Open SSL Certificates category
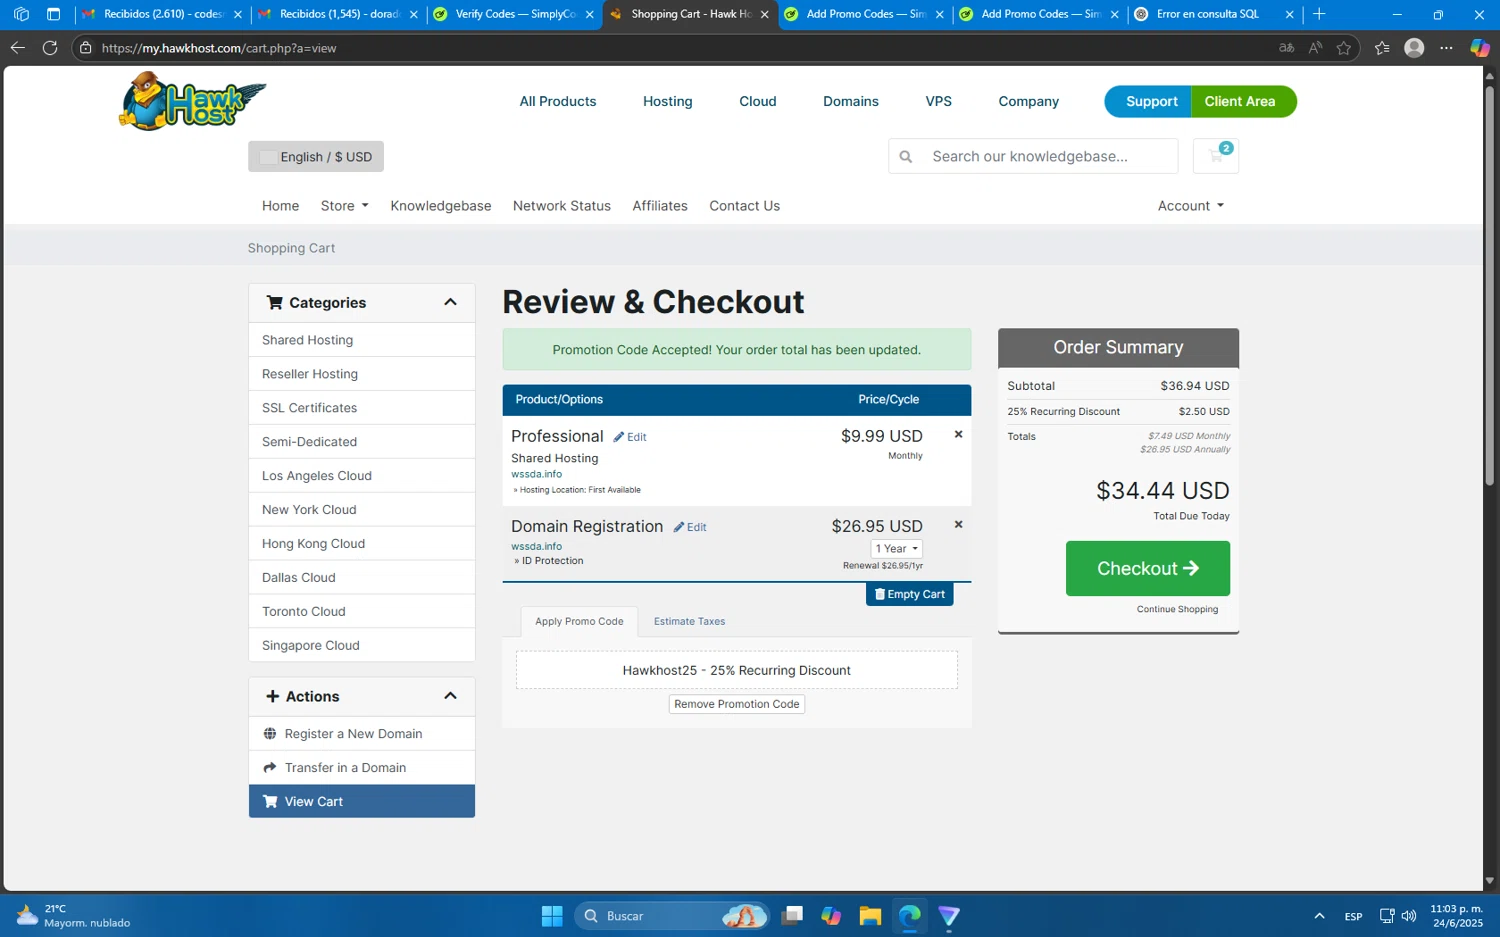 pos(362,408)
